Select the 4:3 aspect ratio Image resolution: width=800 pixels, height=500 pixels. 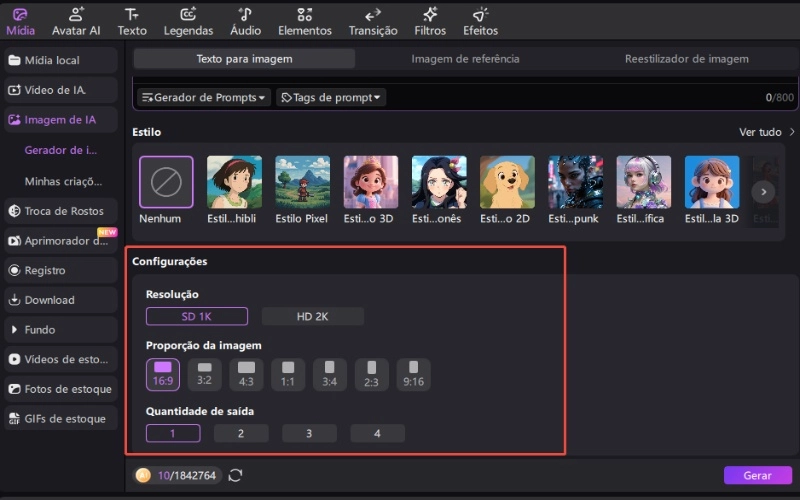click(246, 374)
